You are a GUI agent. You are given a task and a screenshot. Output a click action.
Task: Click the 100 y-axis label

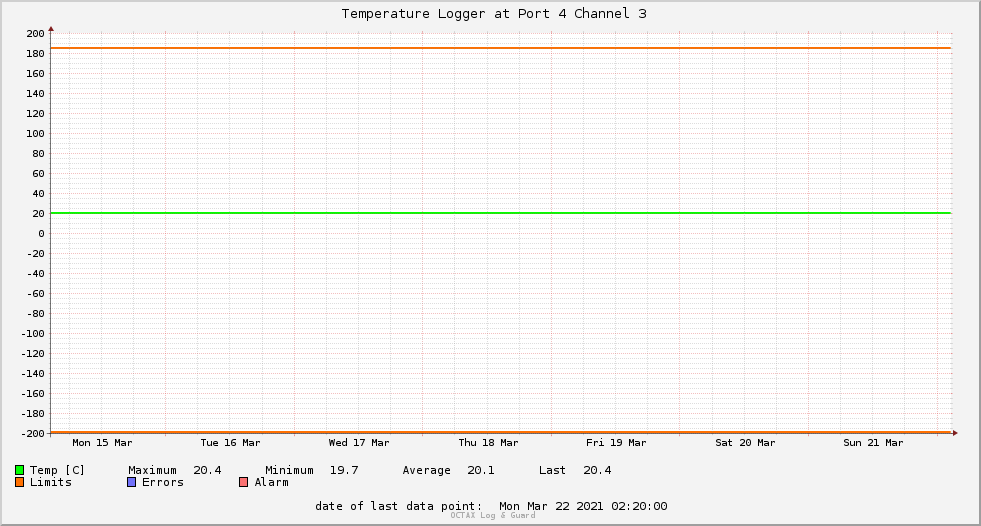(36, 134)
